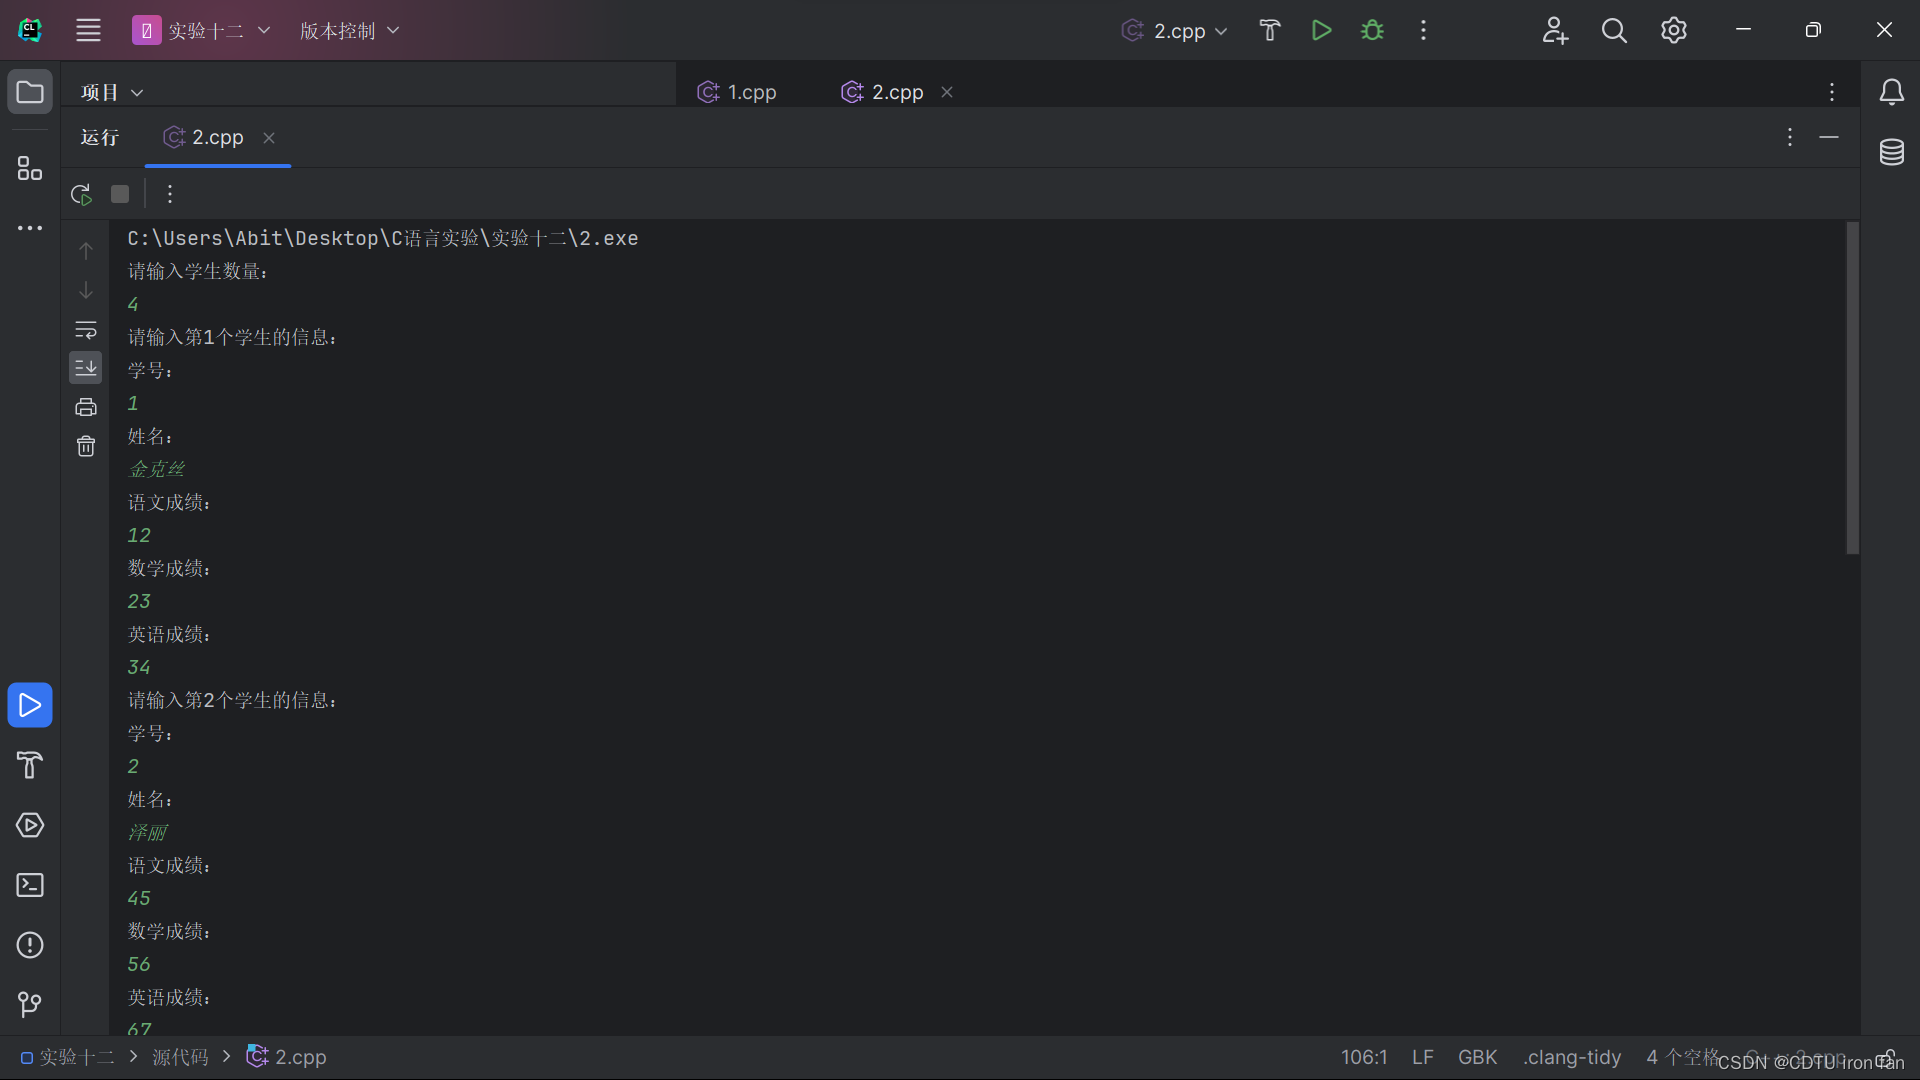Image resolution: width=1920 pixels, height=1080 pixels.
Task: Build the project with hammer icon
Action: click(1270, 30)
